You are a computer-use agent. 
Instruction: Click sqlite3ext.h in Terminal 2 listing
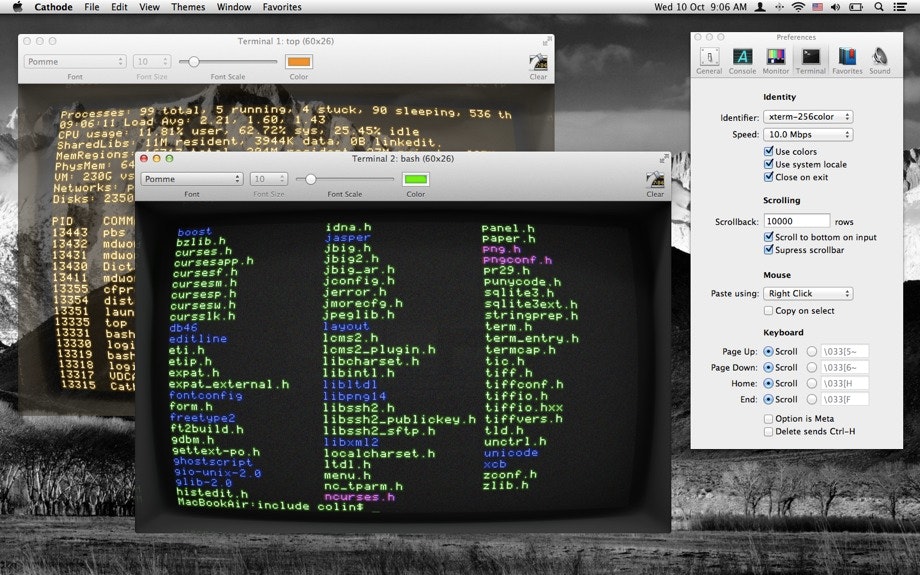531,304
